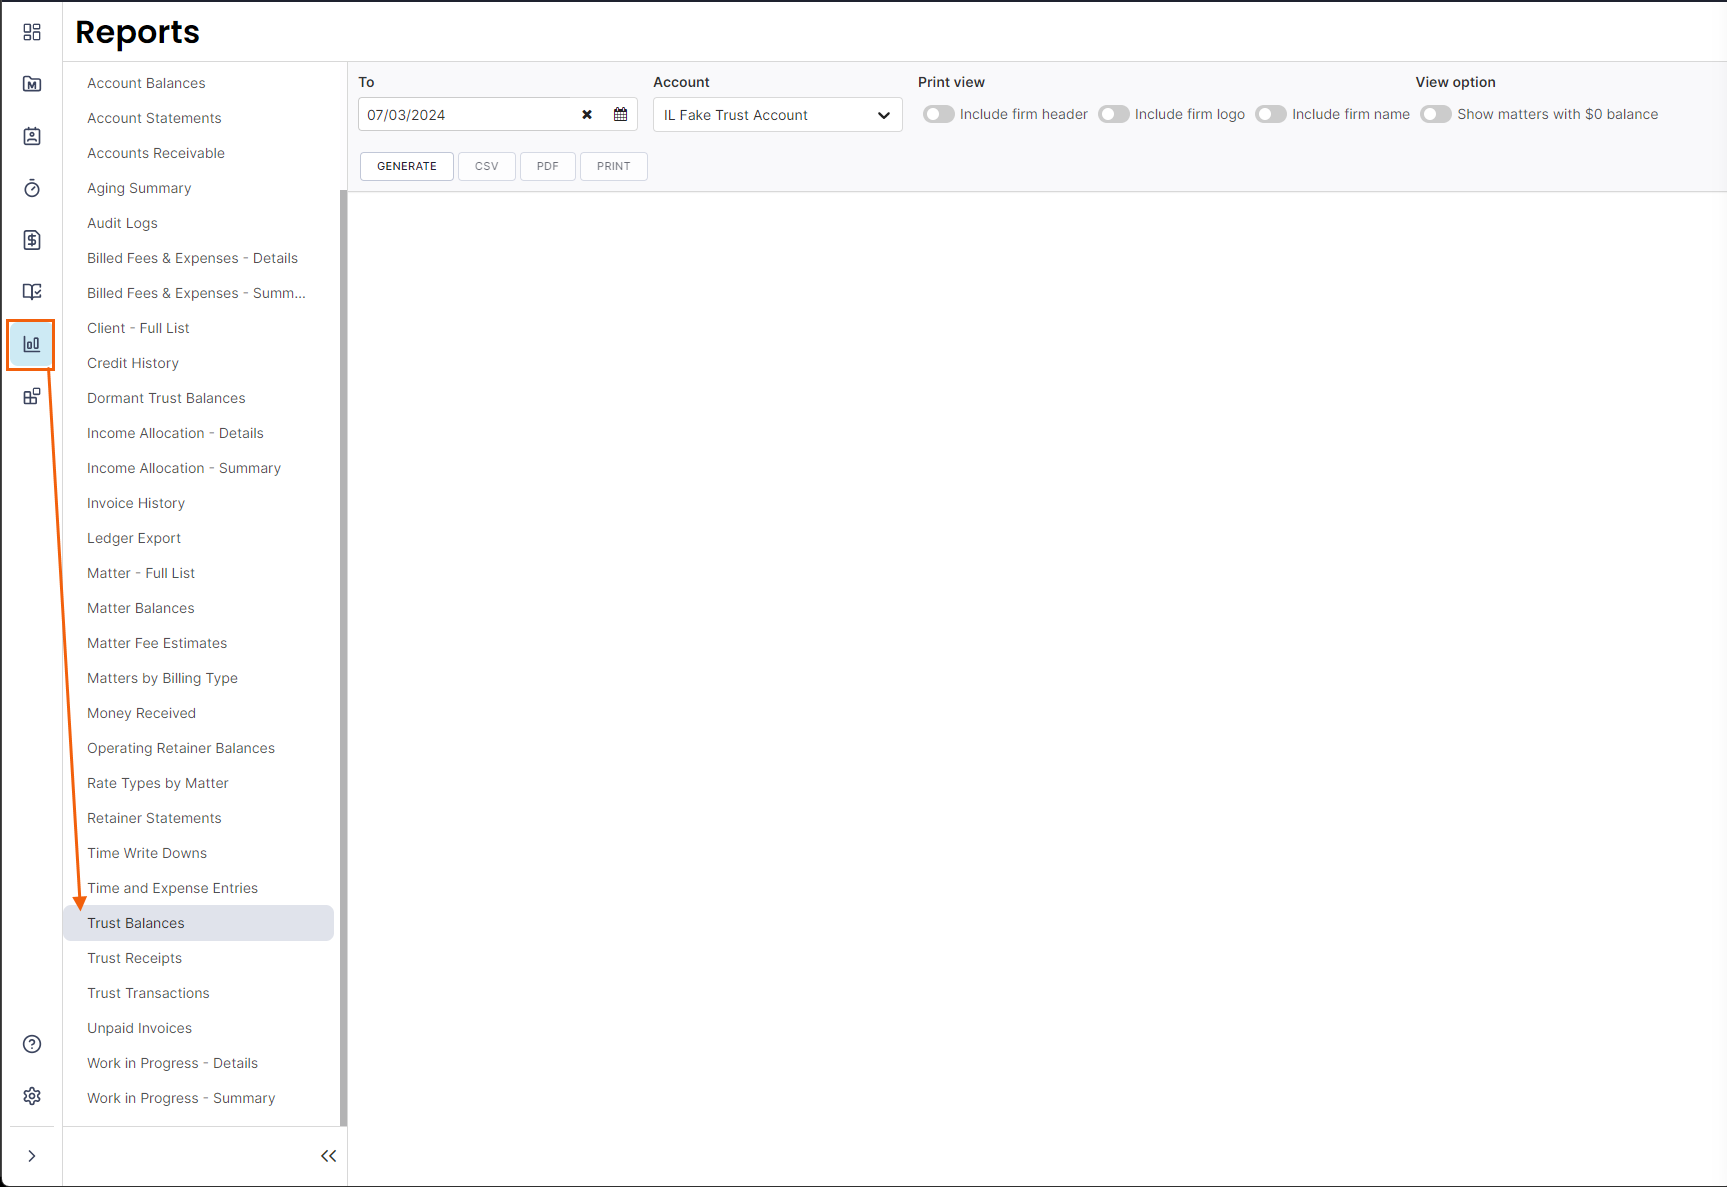Open the Account dropdown
The width and height of the screenshot is (1727, 1187).
coord(778,115)
